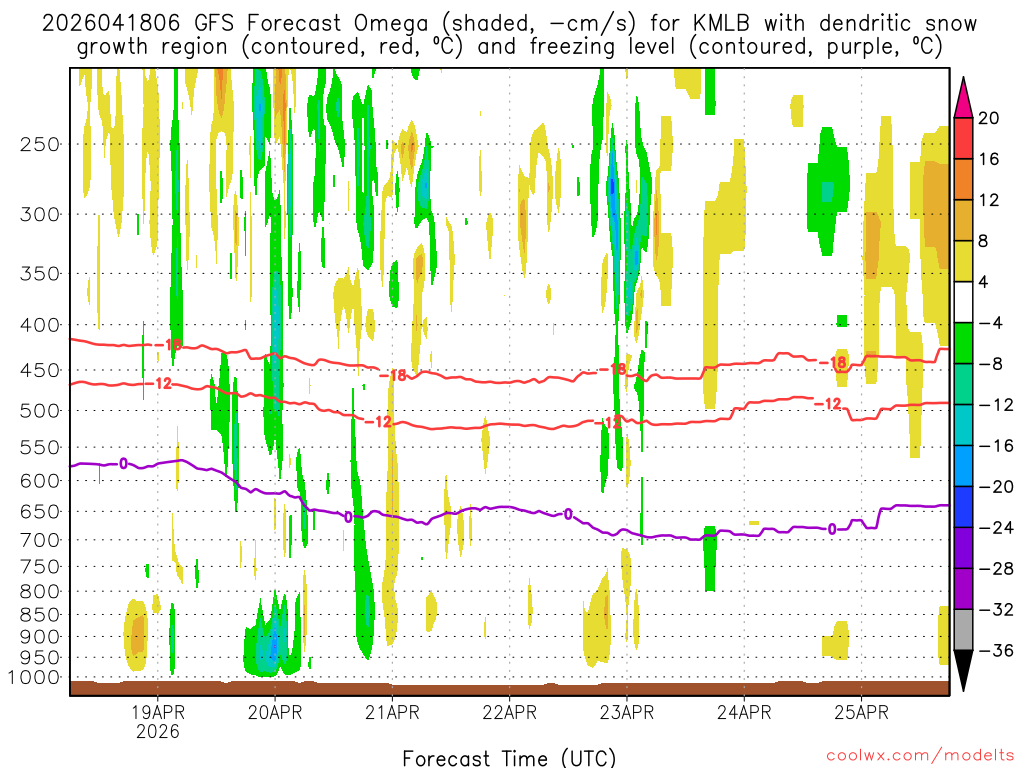
Task: Click the 19APR date label on time axis
Action: (157, 712)
